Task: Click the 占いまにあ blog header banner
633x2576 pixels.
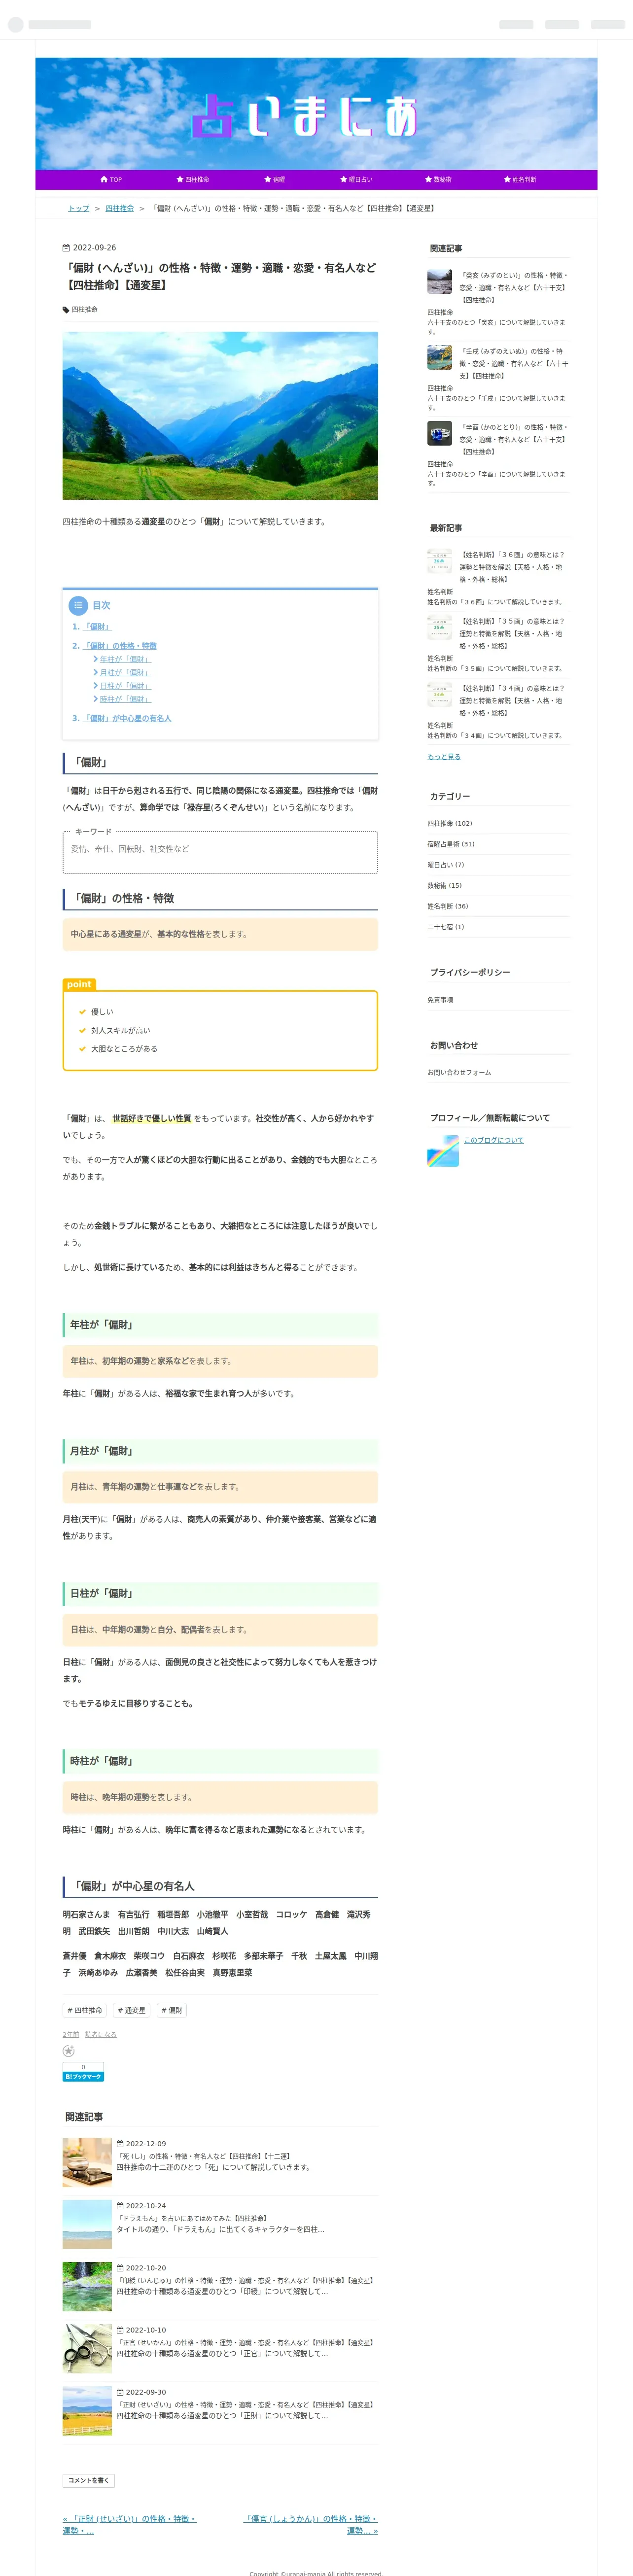Action: click(x=316, y=114)
